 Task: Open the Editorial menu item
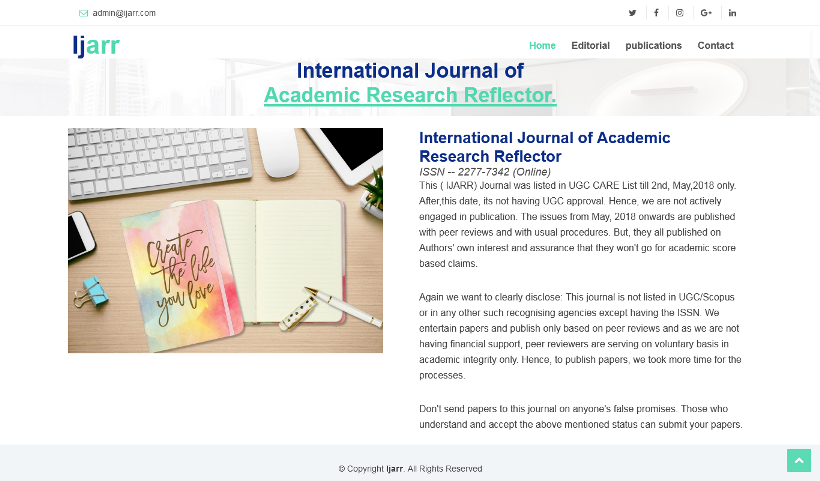click(x=590, y=46)
